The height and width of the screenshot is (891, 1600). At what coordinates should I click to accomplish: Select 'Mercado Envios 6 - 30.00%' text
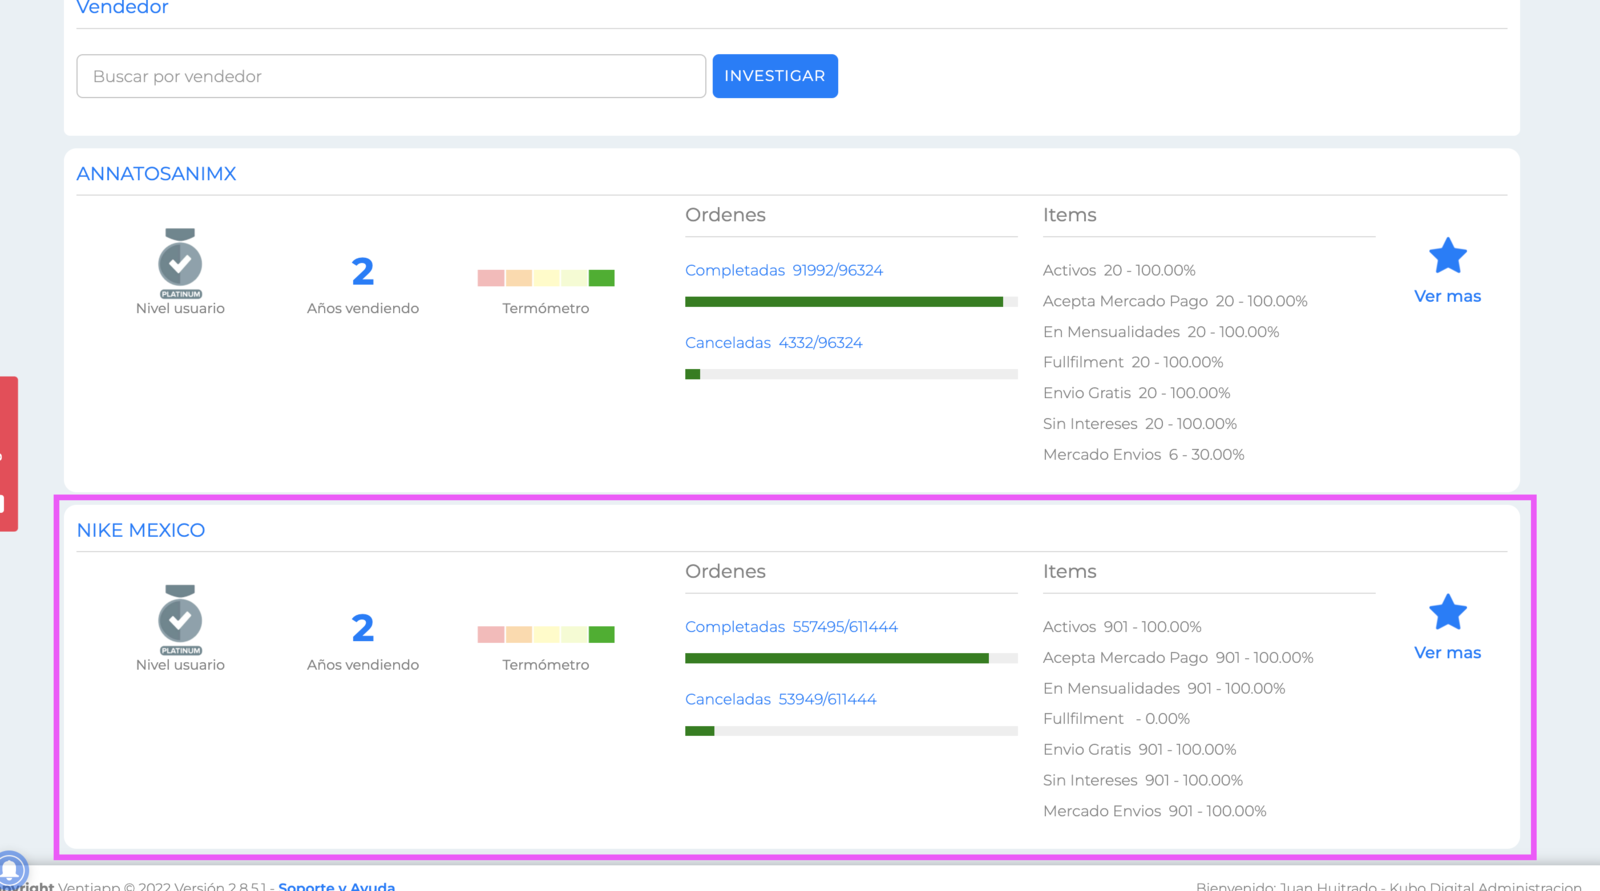click(1144, 454)
